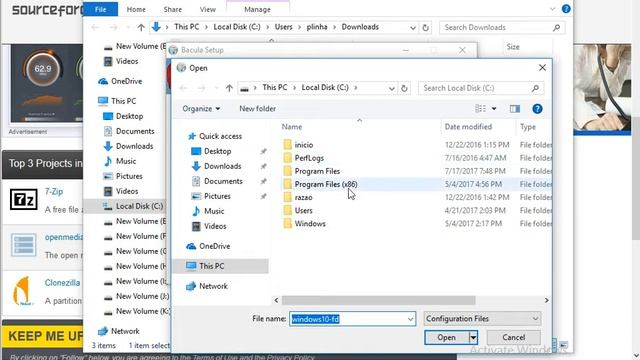Select the Program Files (x86) folder
This screenshot has width=640, height=360.
[326, 184]
